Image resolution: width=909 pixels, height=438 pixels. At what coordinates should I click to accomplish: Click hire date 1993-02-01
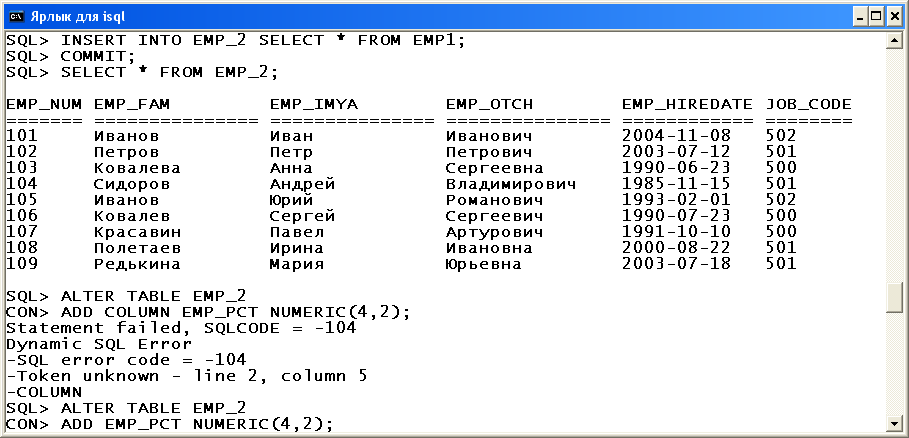tap(677, 200)
